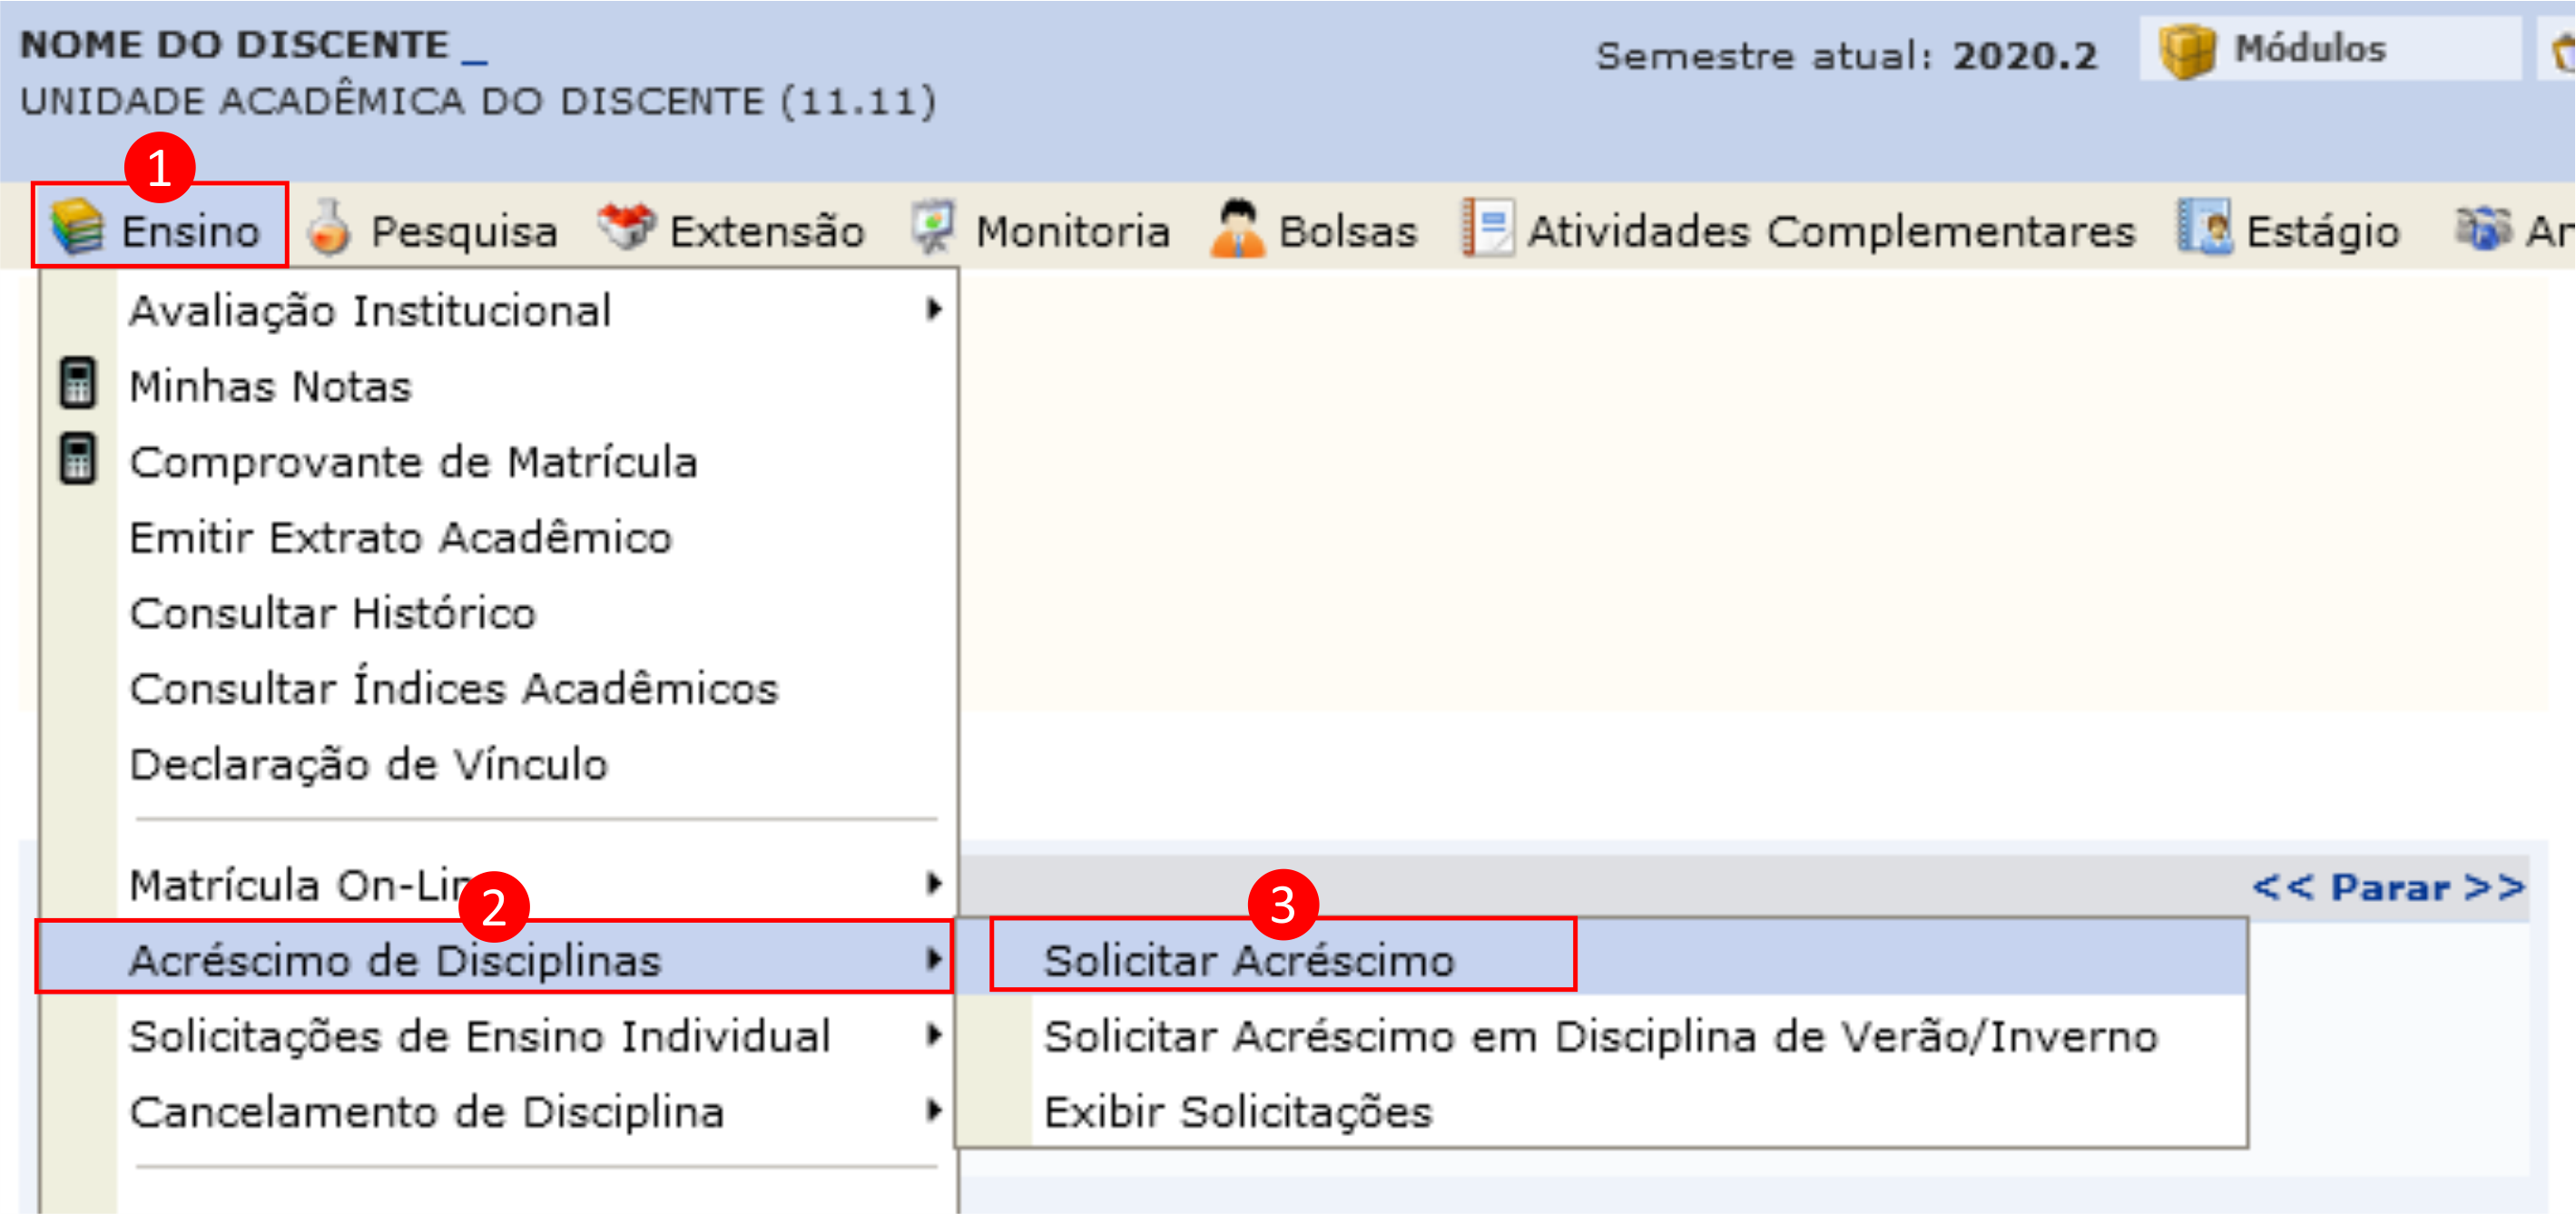This screenshot has width=2576, height=1214.
Task: Select Solicitar Acréscimo menu entry
Action: (1249, 960)
